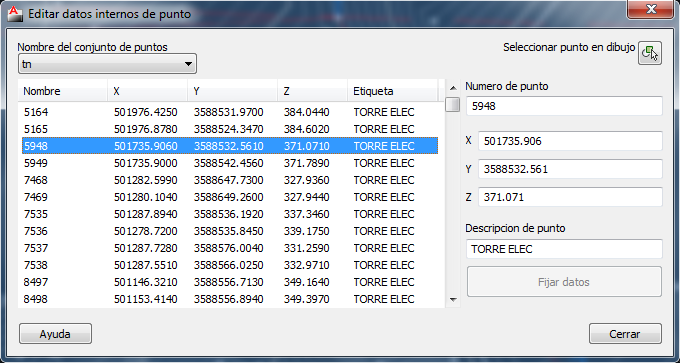
Task: Click the Fijar datos button
Action: (x=564, y=282)
